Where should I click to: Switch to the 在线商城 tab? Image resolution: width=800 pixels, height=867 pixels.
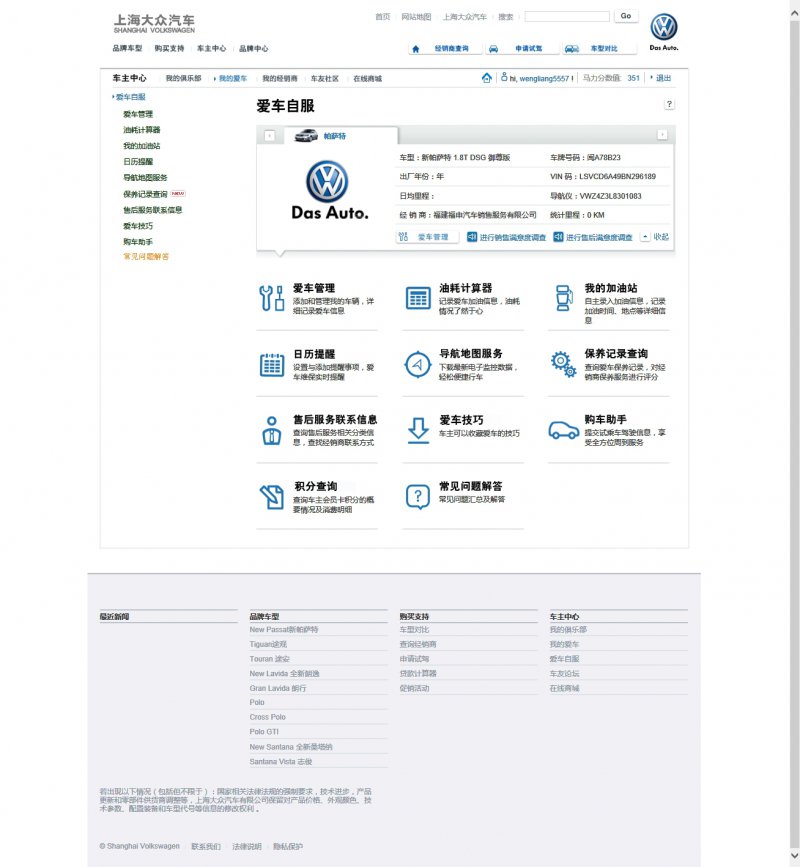tap(368, 79)
